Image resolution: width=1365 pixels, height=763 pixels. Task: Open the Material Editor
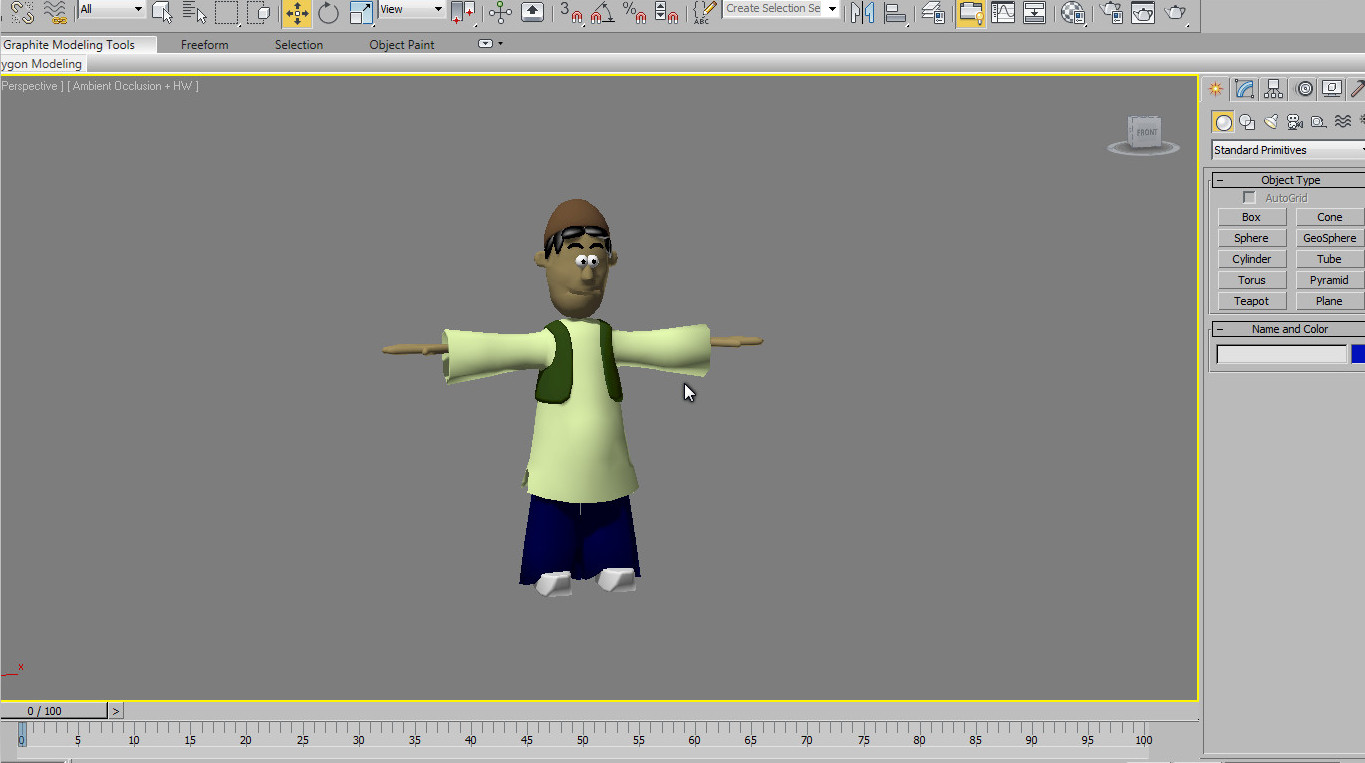[1073, 12]
